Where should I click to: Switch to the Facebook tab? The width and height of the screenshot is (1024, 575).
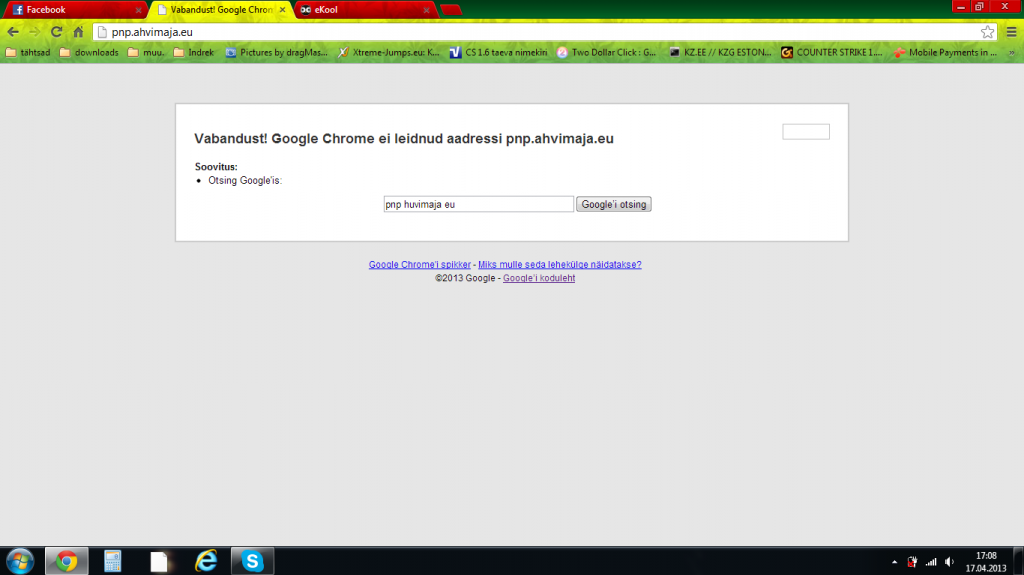point(70,10)
